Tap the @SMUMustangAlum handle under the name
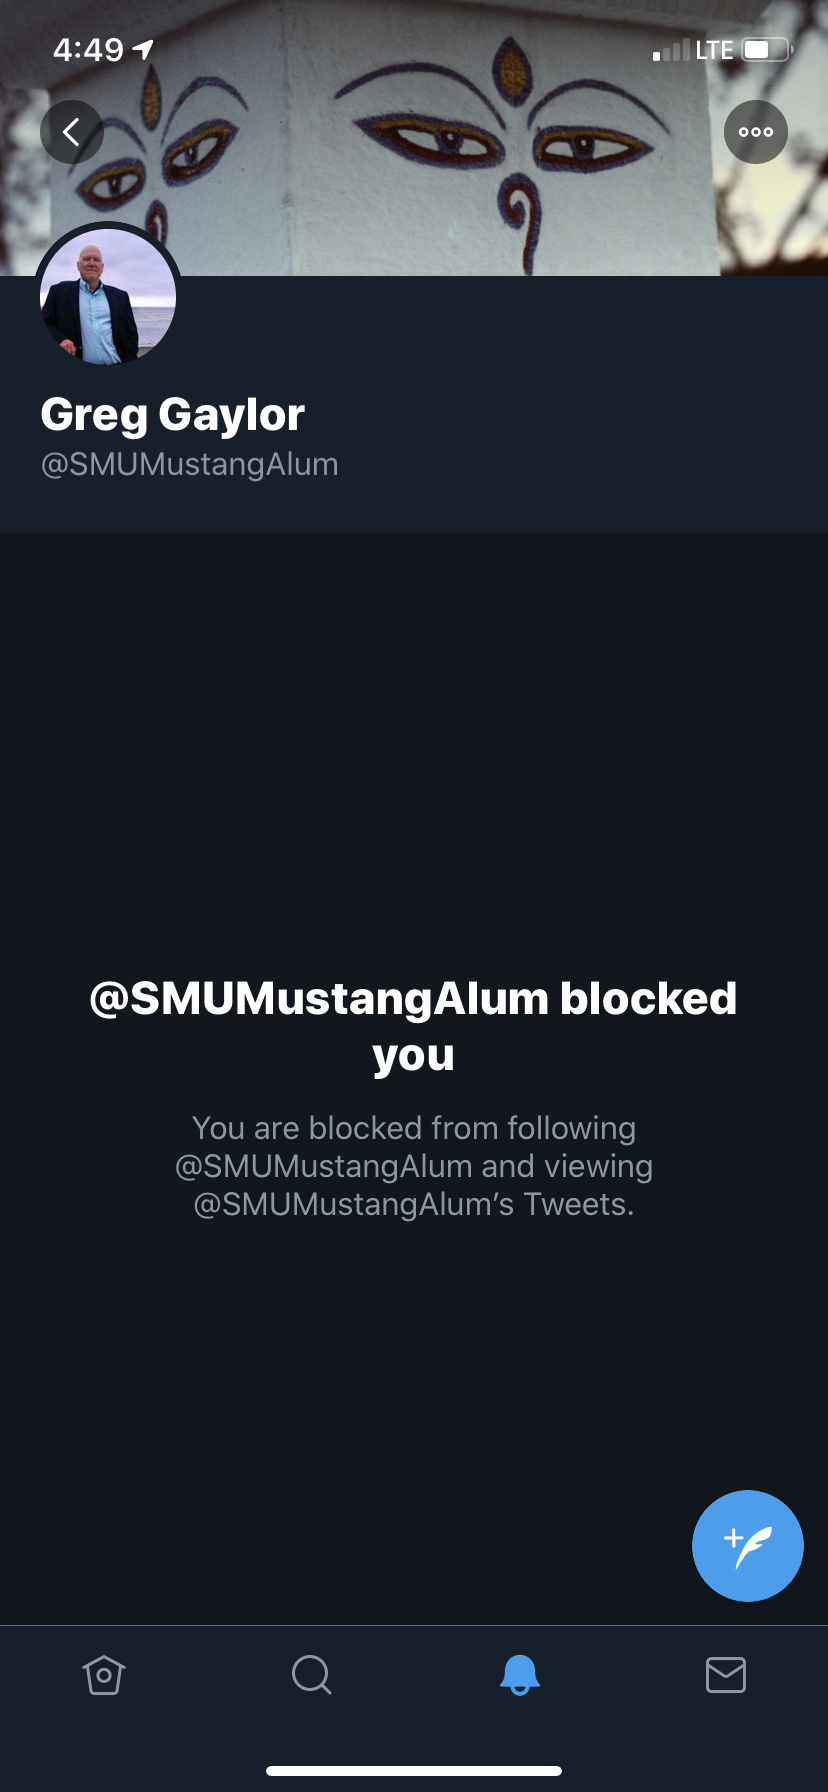 189,465
